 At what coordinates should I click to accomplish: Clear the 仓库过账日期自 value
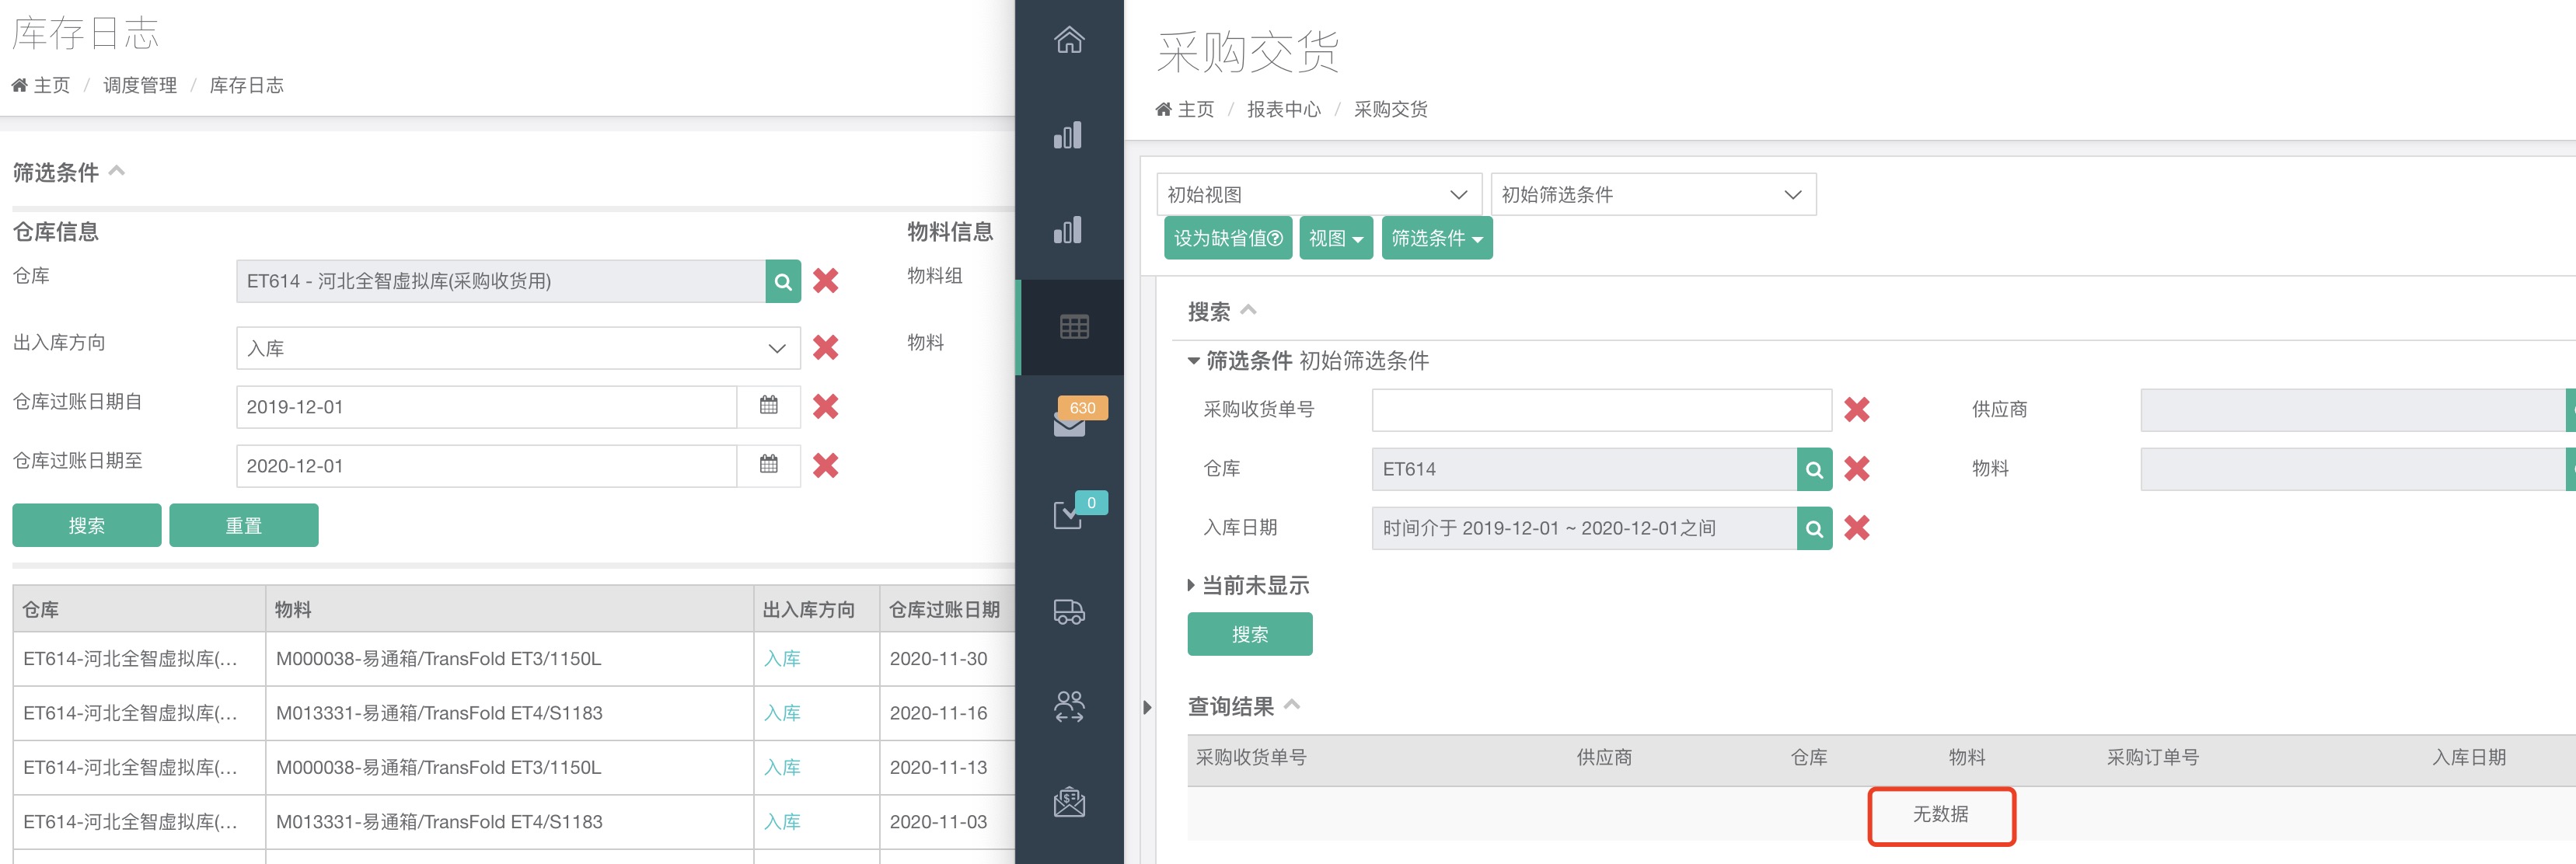[x=825, y=406]
